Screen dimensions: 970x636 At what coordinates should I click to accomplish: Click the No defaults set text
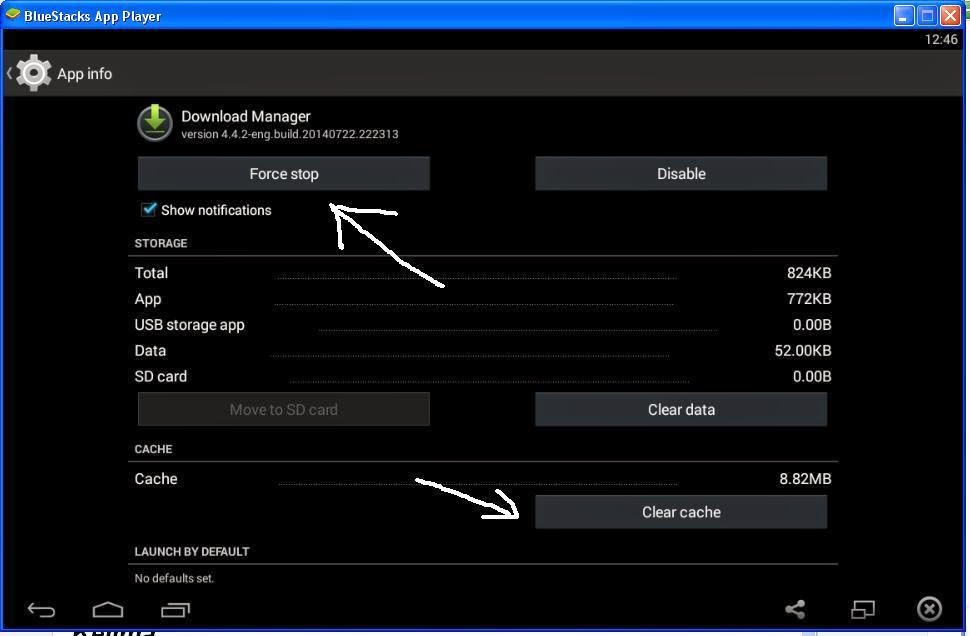tap(174, 578)
